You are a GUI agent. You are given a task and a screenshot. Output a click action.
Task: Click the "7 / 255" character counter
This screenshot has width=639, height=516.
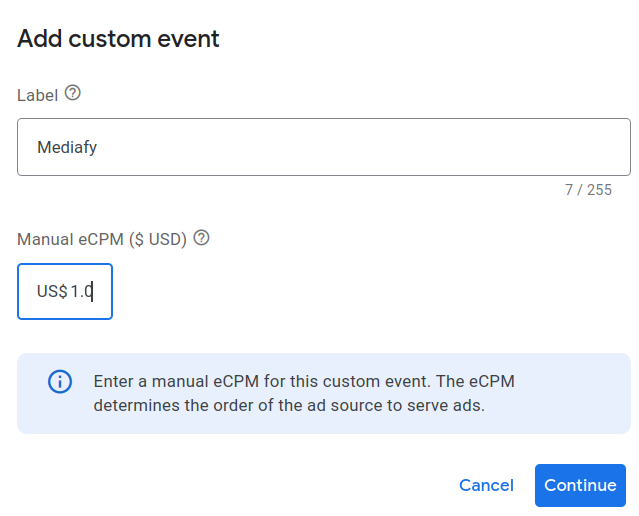588,190
